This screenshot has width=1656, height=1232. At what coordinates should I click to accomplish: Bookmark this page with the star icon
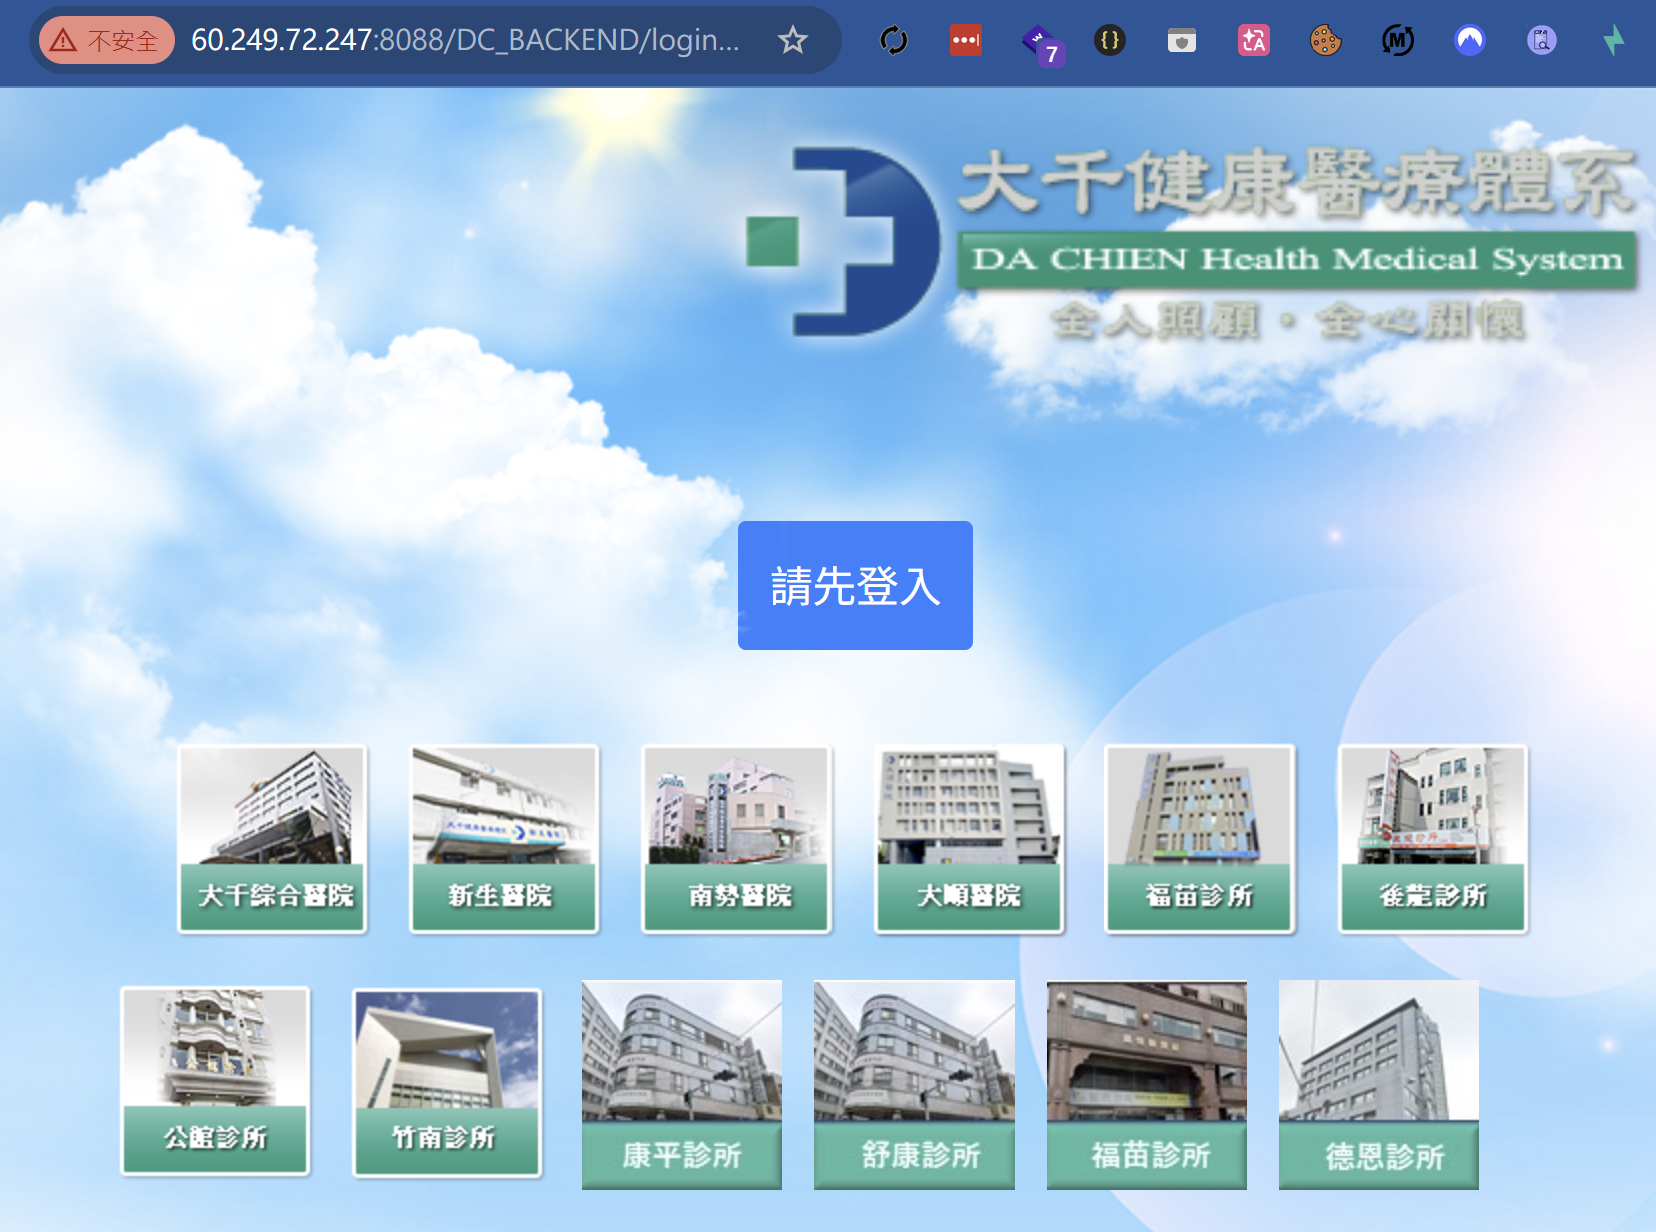pyautogui.click(x=793, y=40)
